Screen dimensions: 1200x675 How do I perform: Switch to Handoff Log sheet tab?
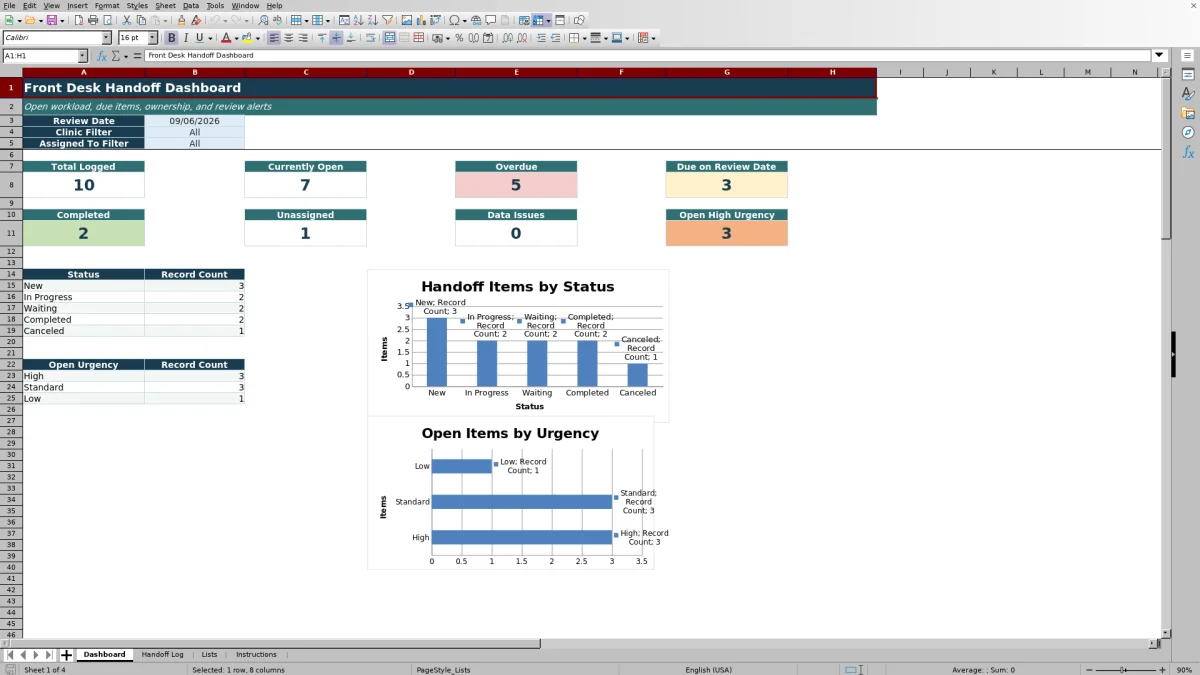(x=162, y=655)
